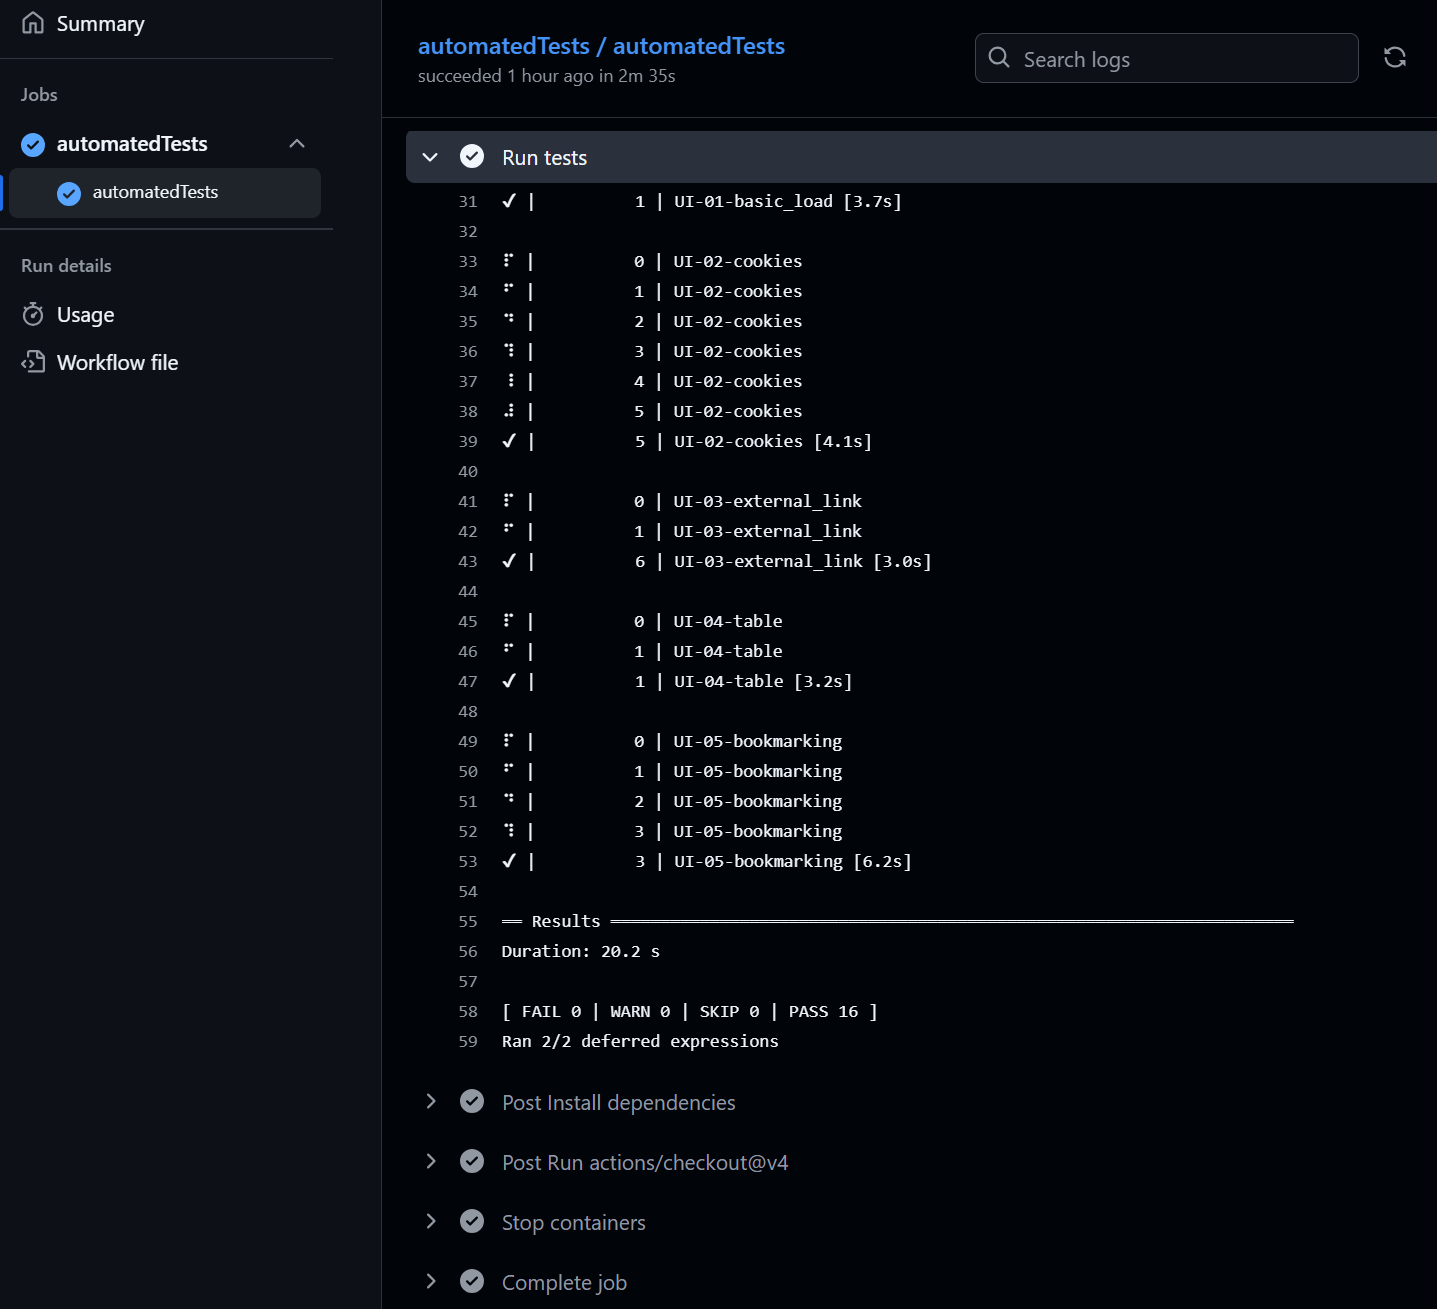The width and height of the screenshot is (1437, 1309).
Task: Click the Jobs section label
Action: point(39,95)
